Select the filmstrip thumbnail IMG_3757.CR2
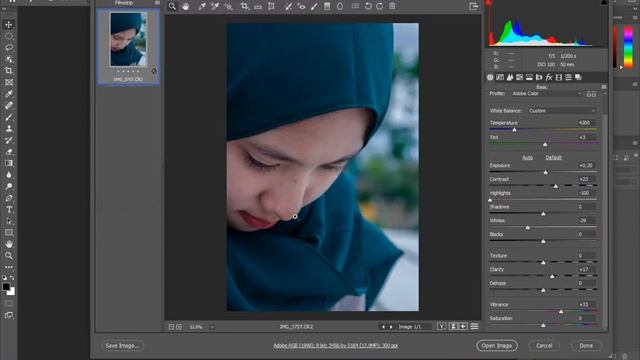This screenshot has height=360, width=640. [128, 46]
